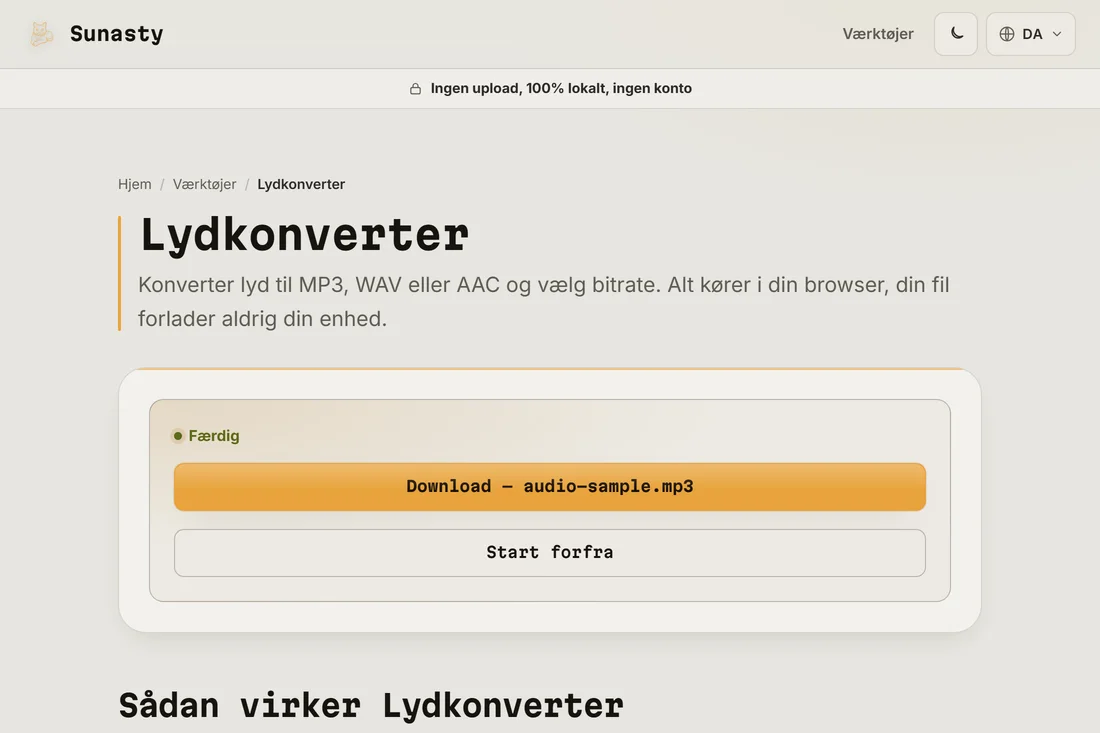The width and height of the screenshot is (1100, 733).
Task: Open the Værktøjer breadcrumb link
Action: tap(204, 184)
